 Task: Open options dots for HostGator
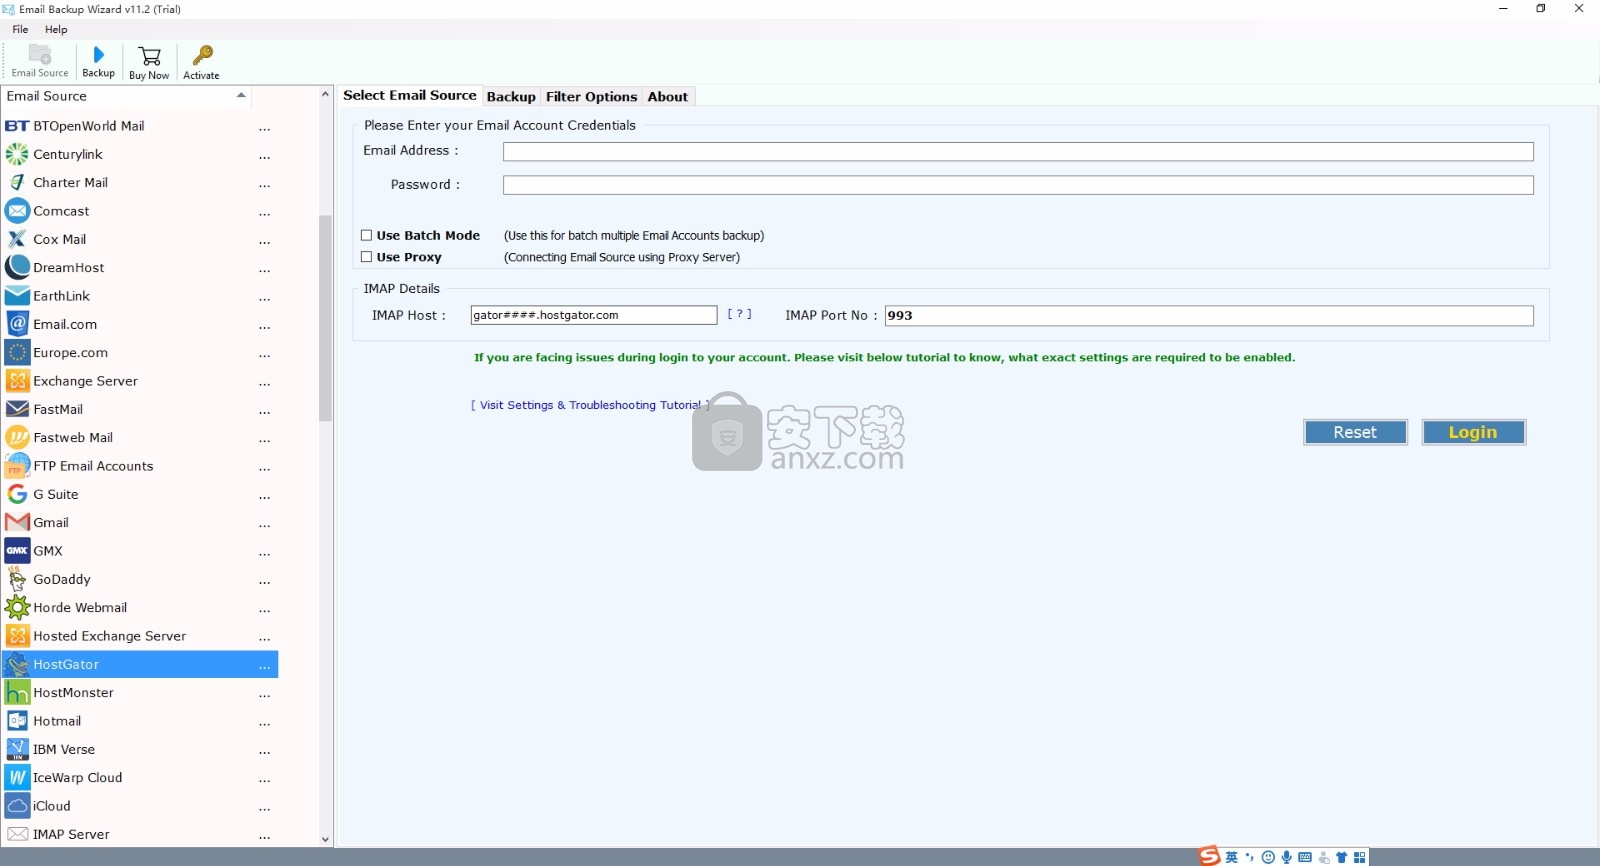(x=264, y=666)
